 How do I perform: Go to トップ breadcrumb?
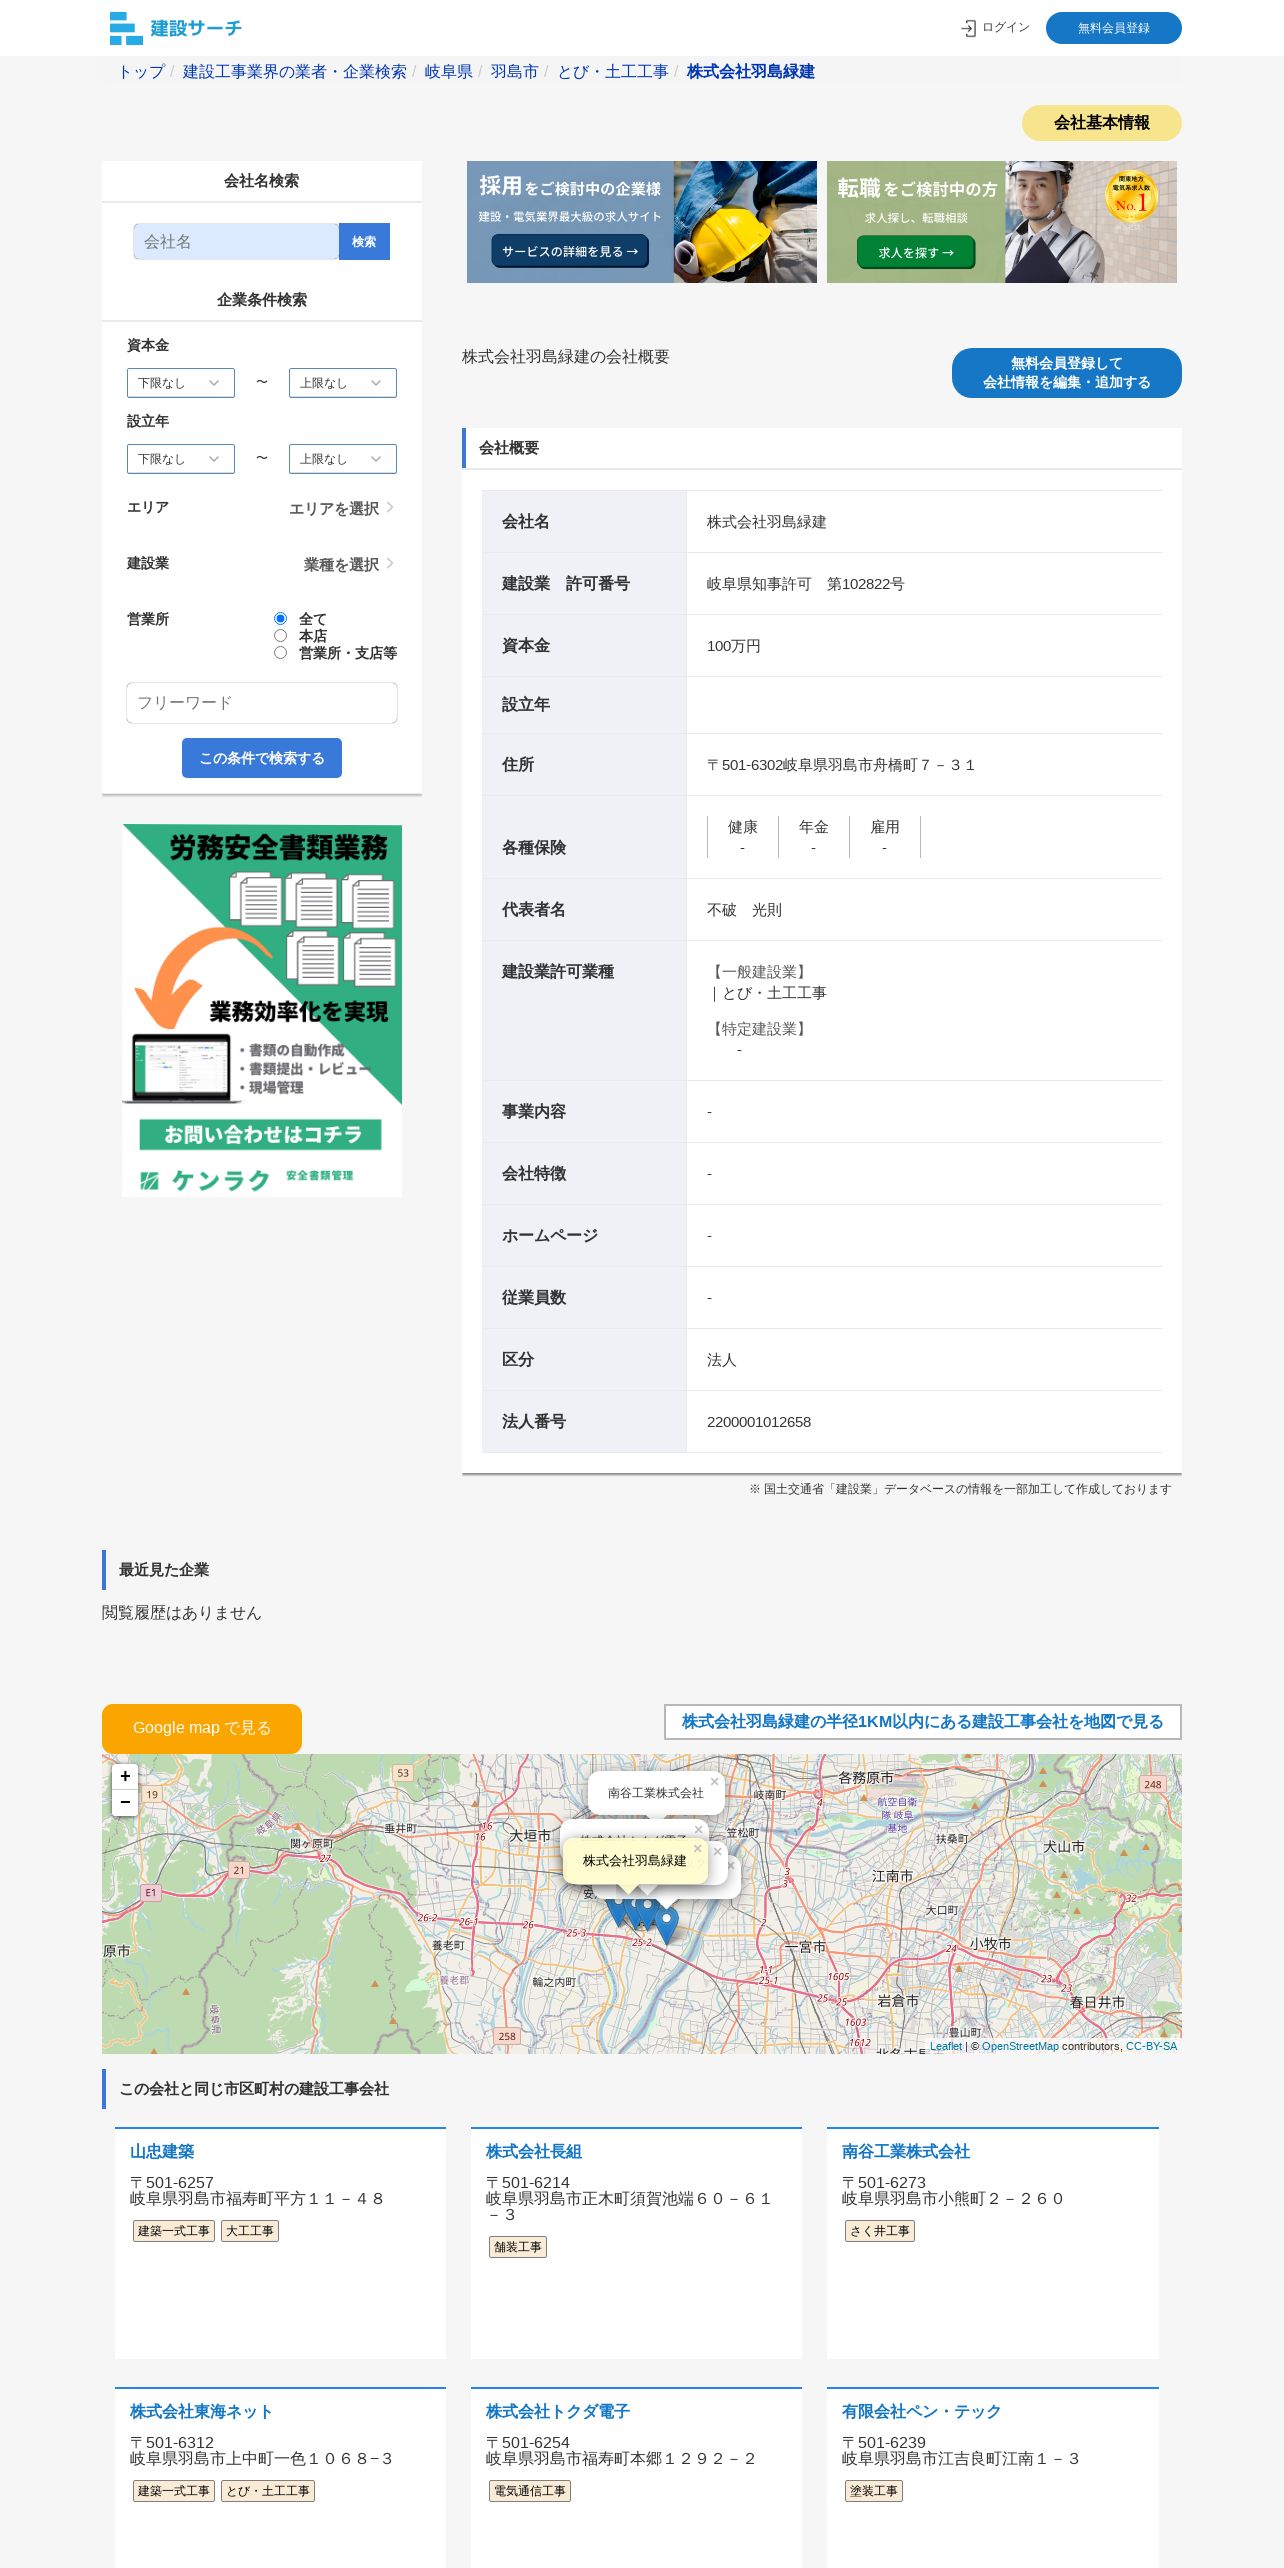tap(141, 72)
